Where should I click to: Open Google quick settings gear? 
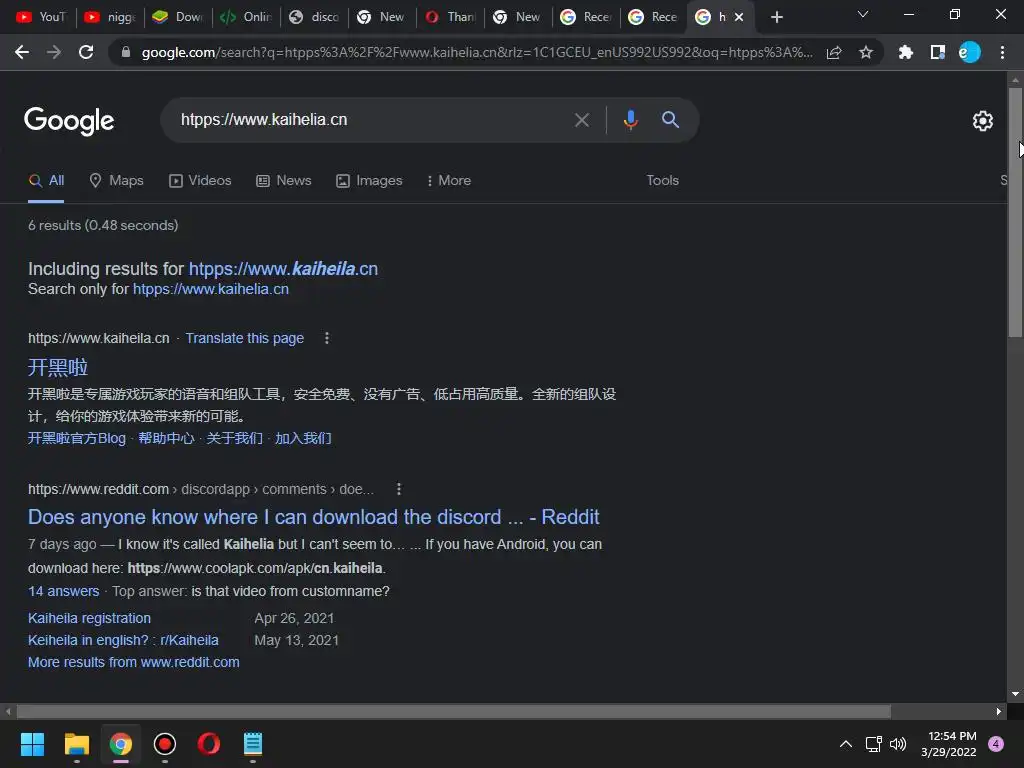pyautogui.click(x=983, y=121)
